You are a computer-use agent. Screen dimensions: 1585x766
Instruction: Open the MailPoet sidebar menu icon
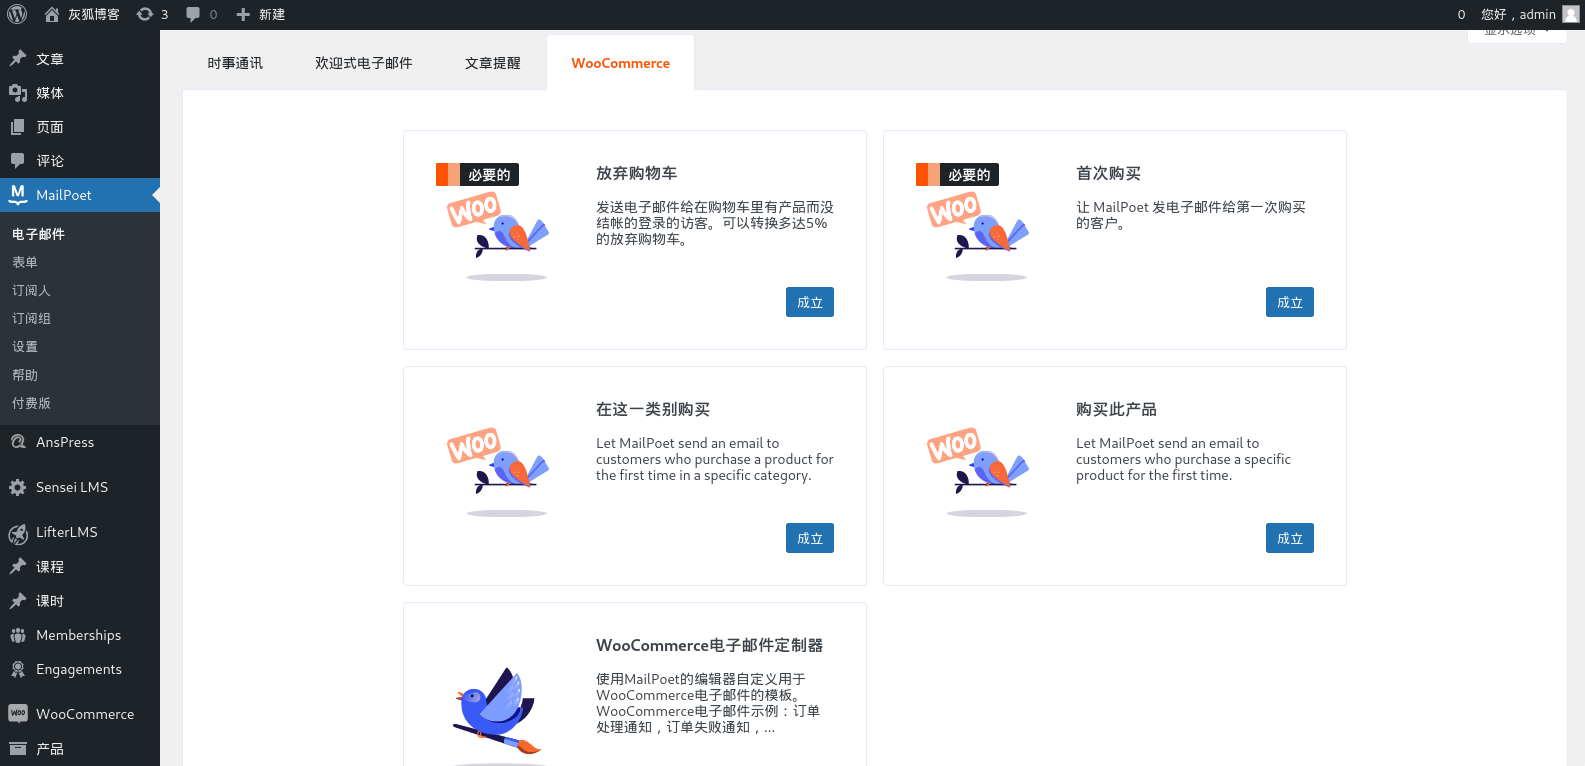click(x=18, y=195)
